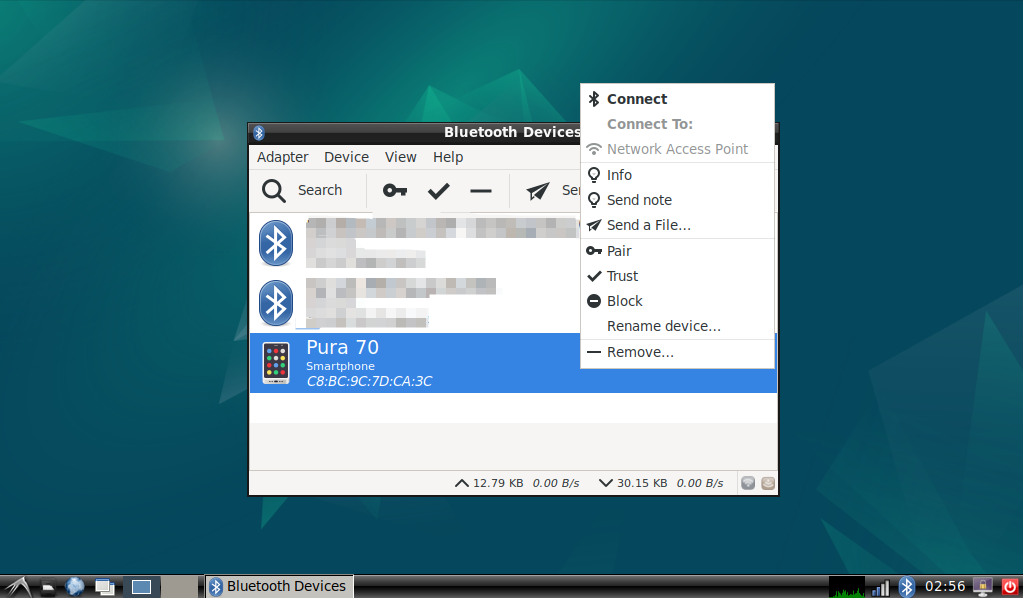The width and height of the screenshot is (1023, 598).
Task: Click the beige status bar icon at far right
Action: pyautogui.click(x=768, y=483)
